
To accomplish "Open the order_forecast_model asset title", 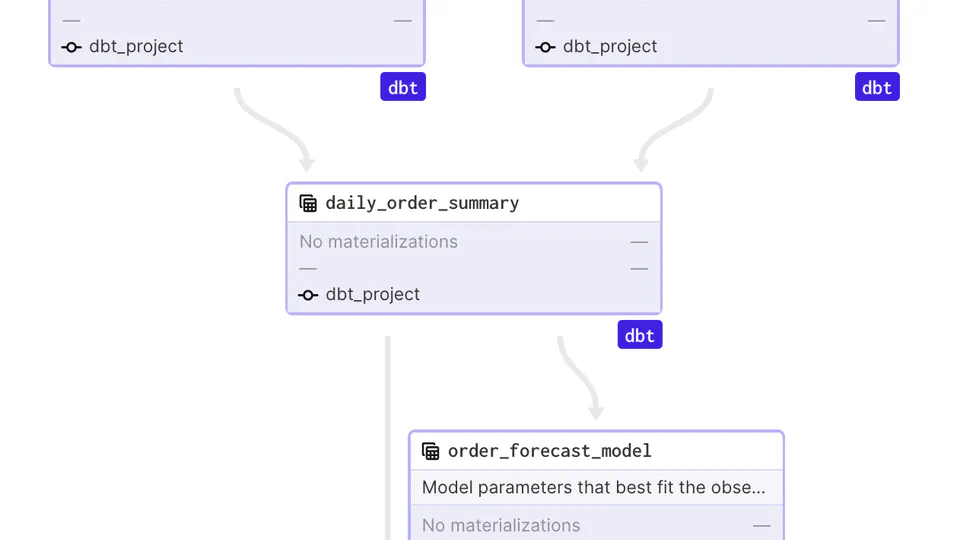I will 549,451.
